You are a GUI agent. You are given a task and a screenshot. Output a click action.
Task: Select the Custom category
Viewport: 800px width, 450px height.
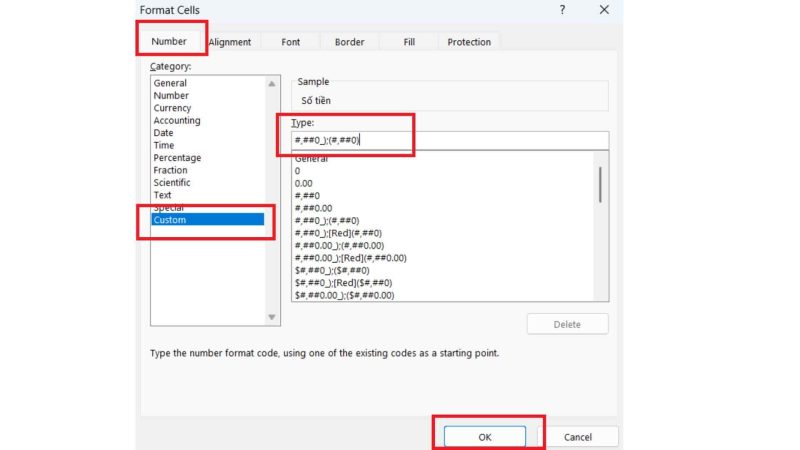pyautogui.click(x=208, y=220)
